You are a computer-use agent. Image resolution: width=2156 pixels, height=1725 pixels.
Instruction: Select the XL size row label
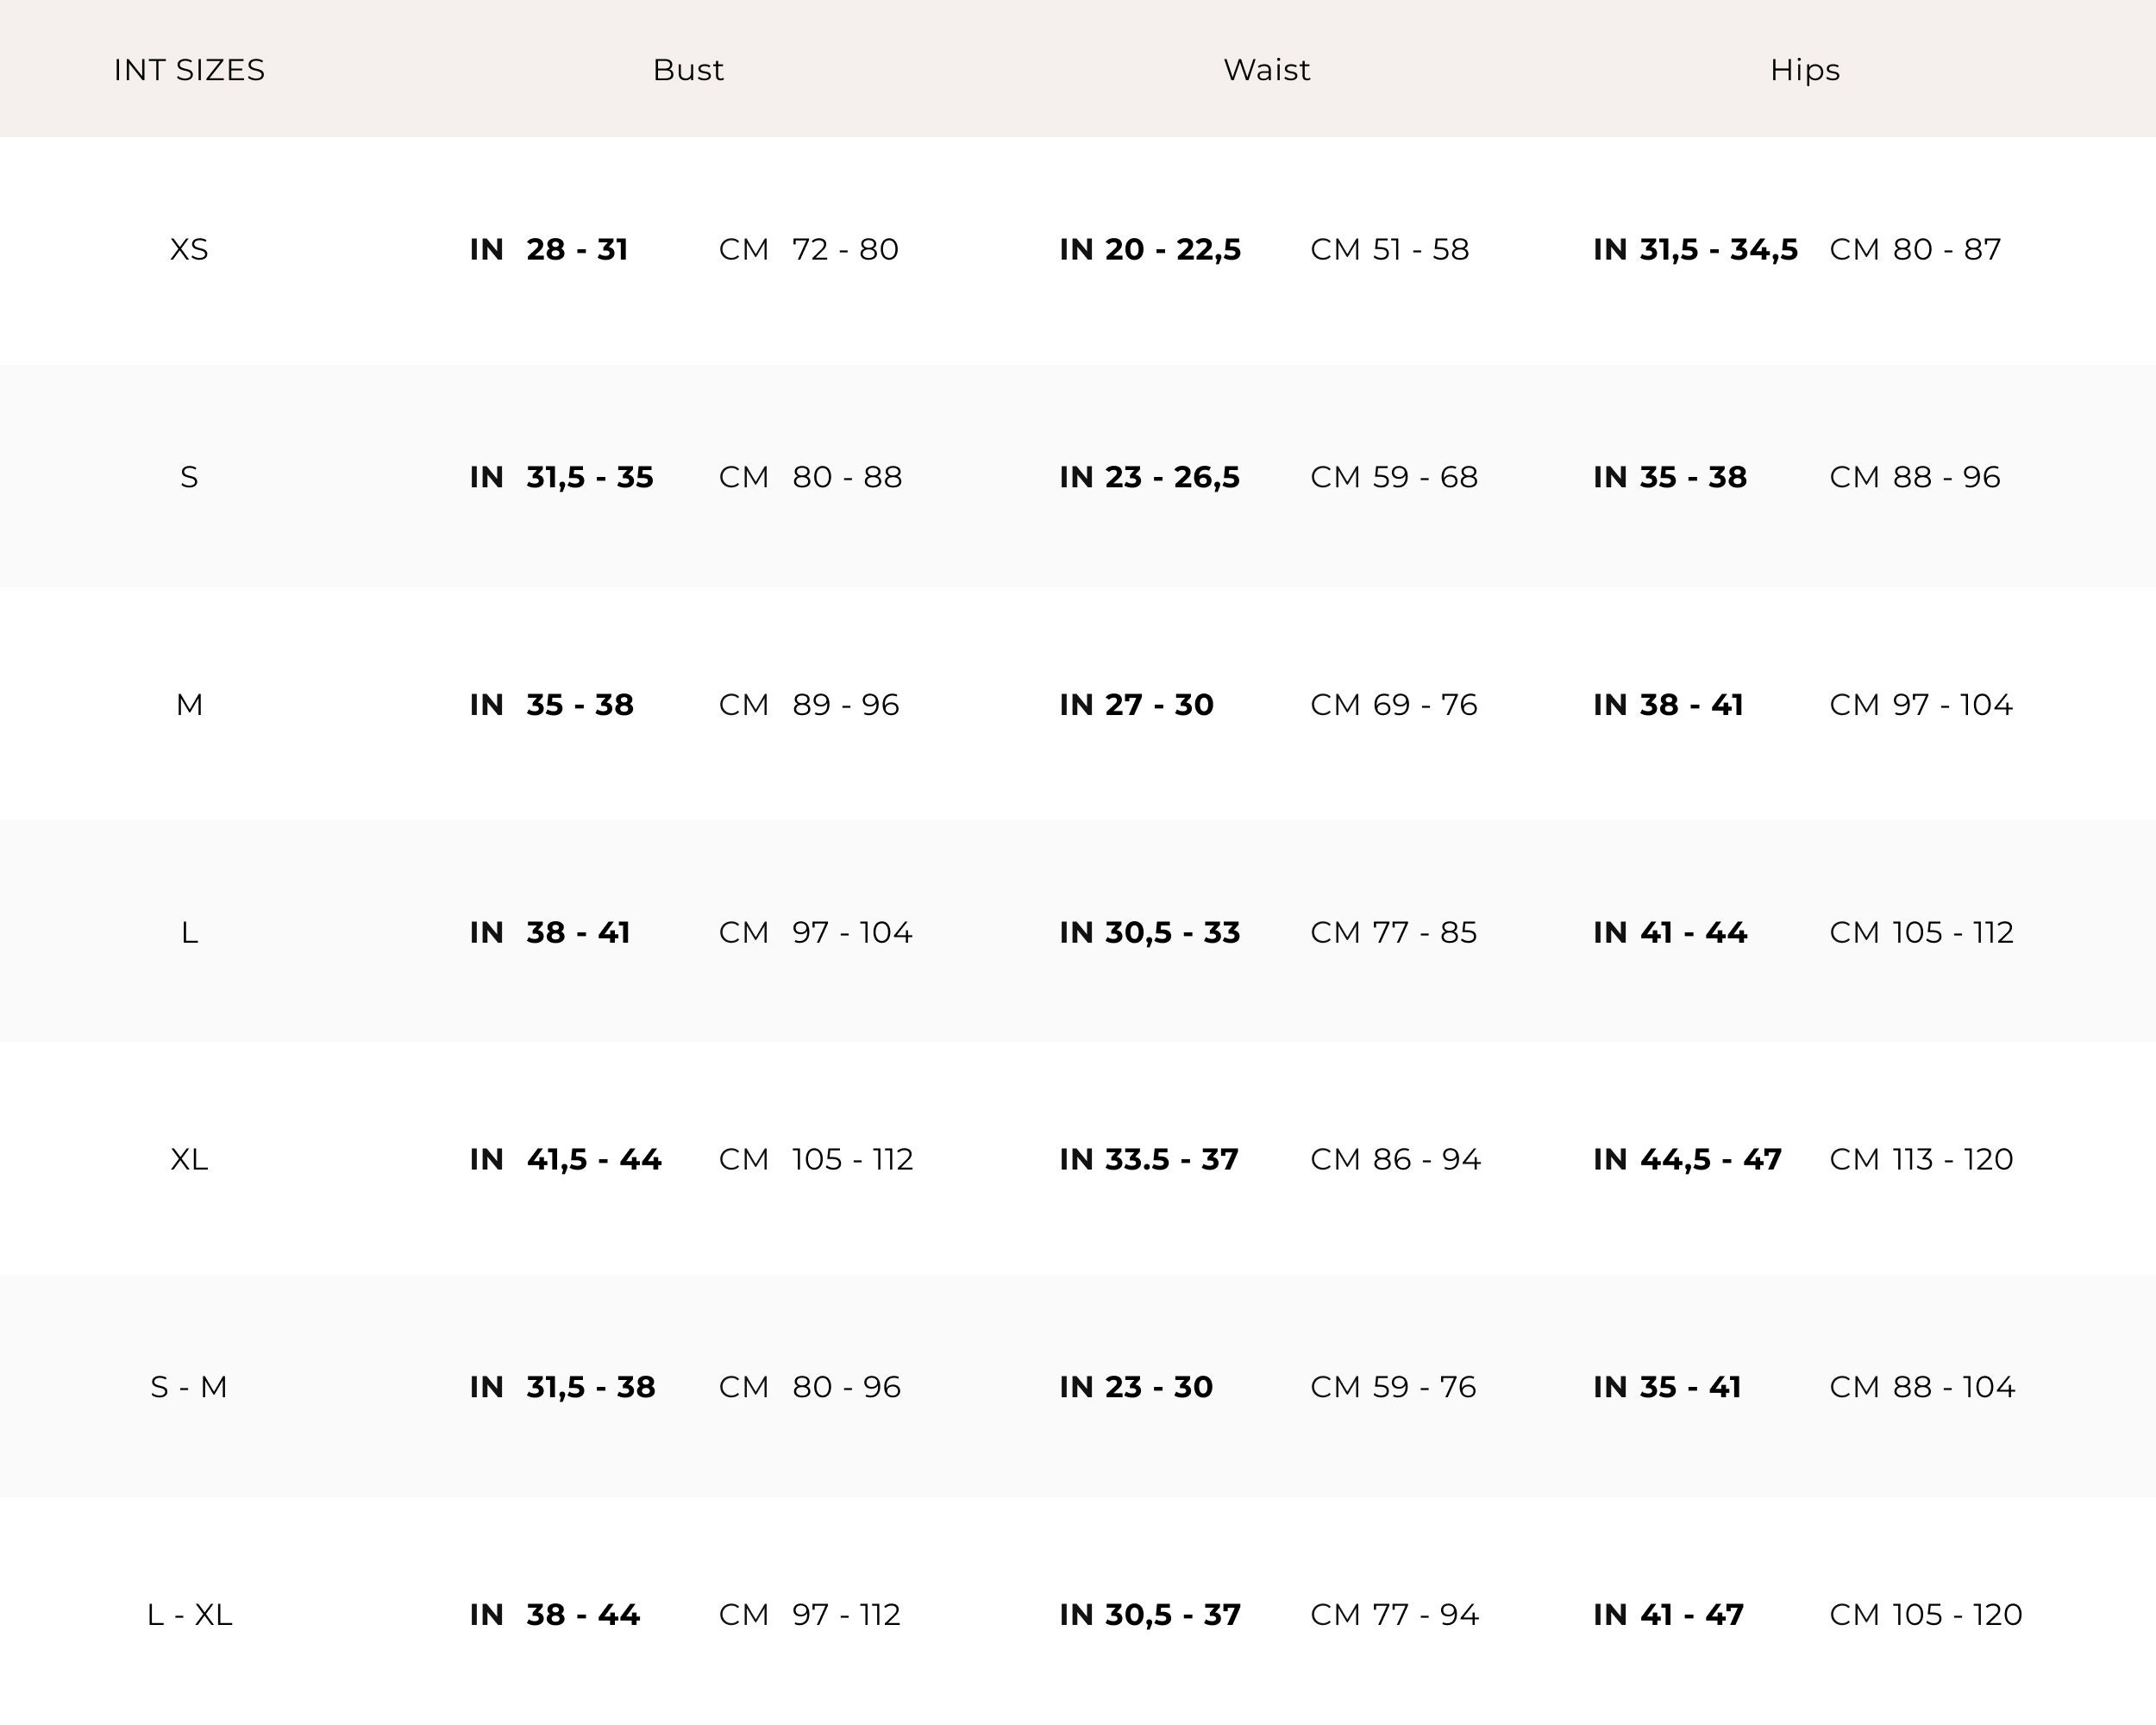coord(189,1160)
